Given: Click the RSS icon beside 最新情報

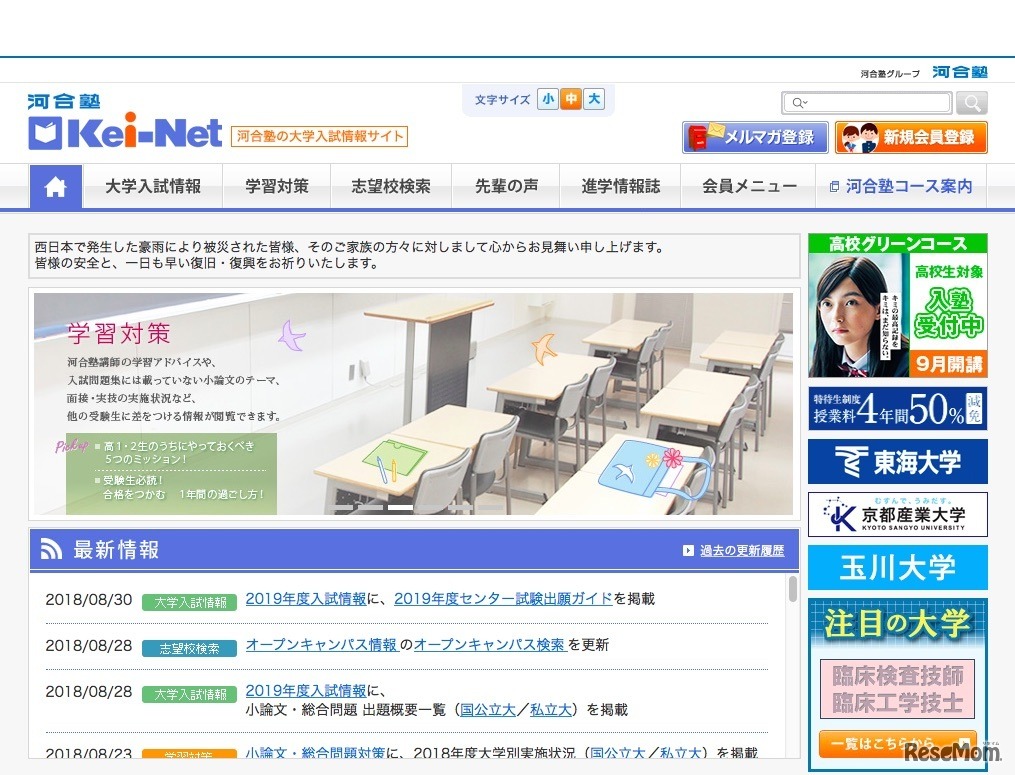Looking at the screenshot, I should point(51,548).
